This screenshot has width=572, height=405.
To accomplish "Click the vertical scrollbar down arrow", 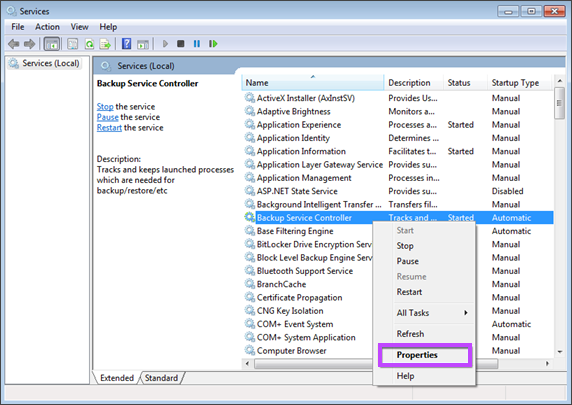I will point(560,352).
